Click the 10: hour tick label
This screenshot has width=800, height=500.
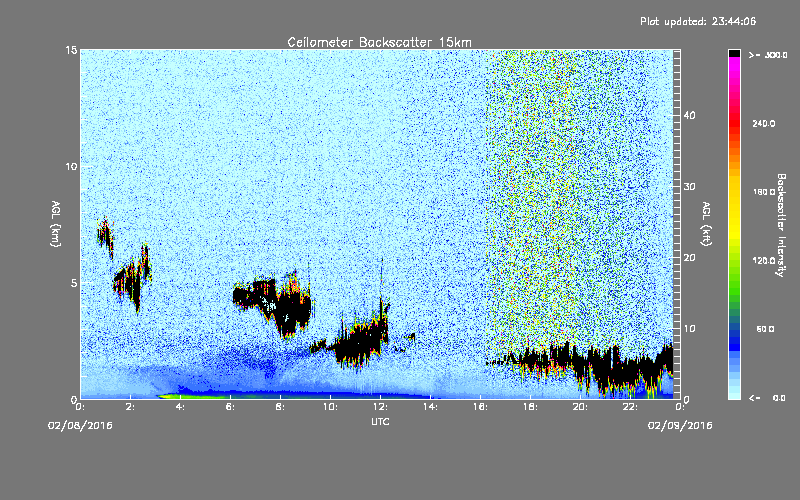point(330,407)
